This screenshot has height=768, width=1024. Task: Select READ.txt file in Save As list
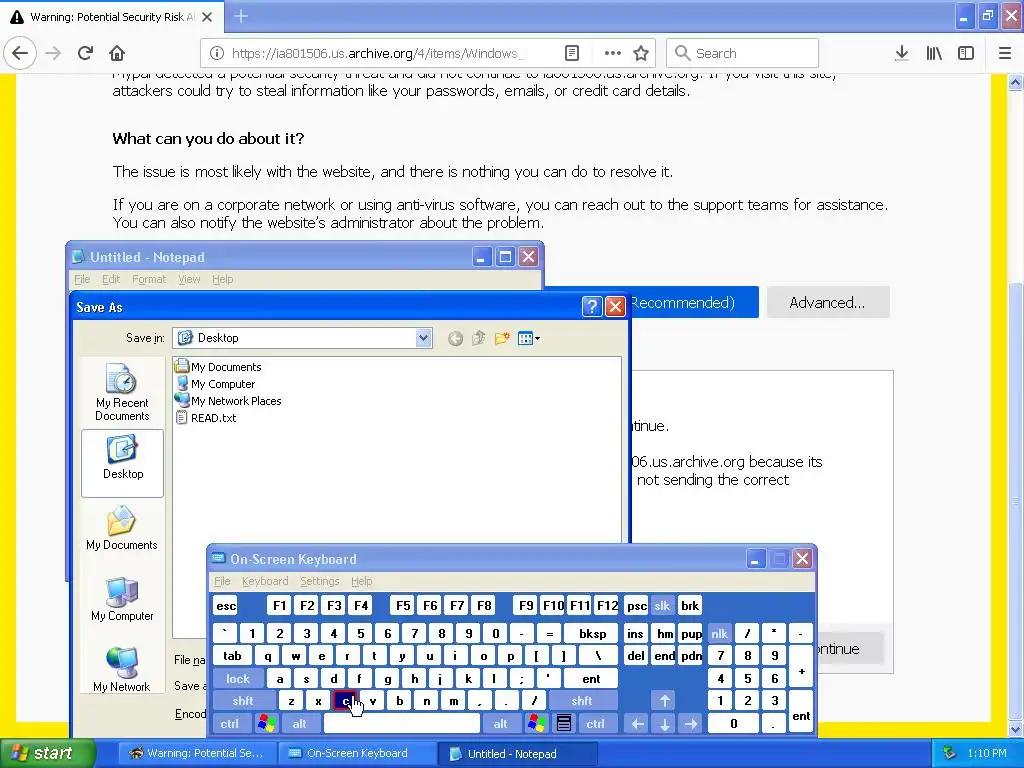206,418
